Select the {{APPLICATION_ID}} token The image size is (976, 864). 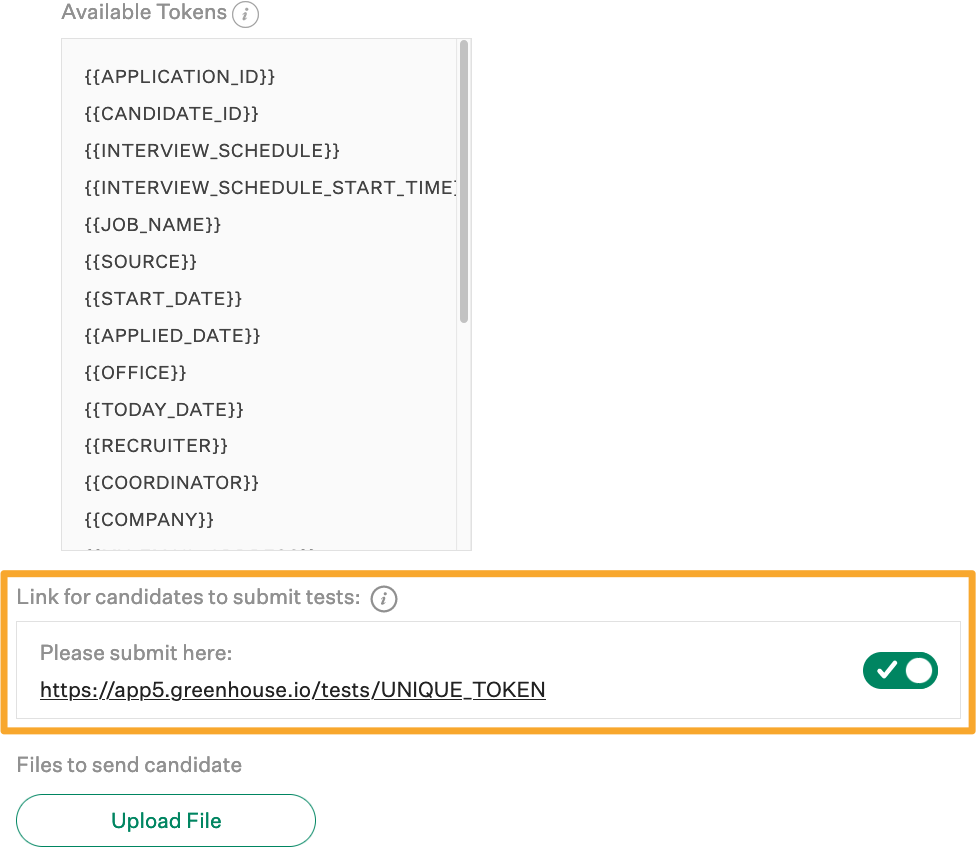tap(178, 76)
